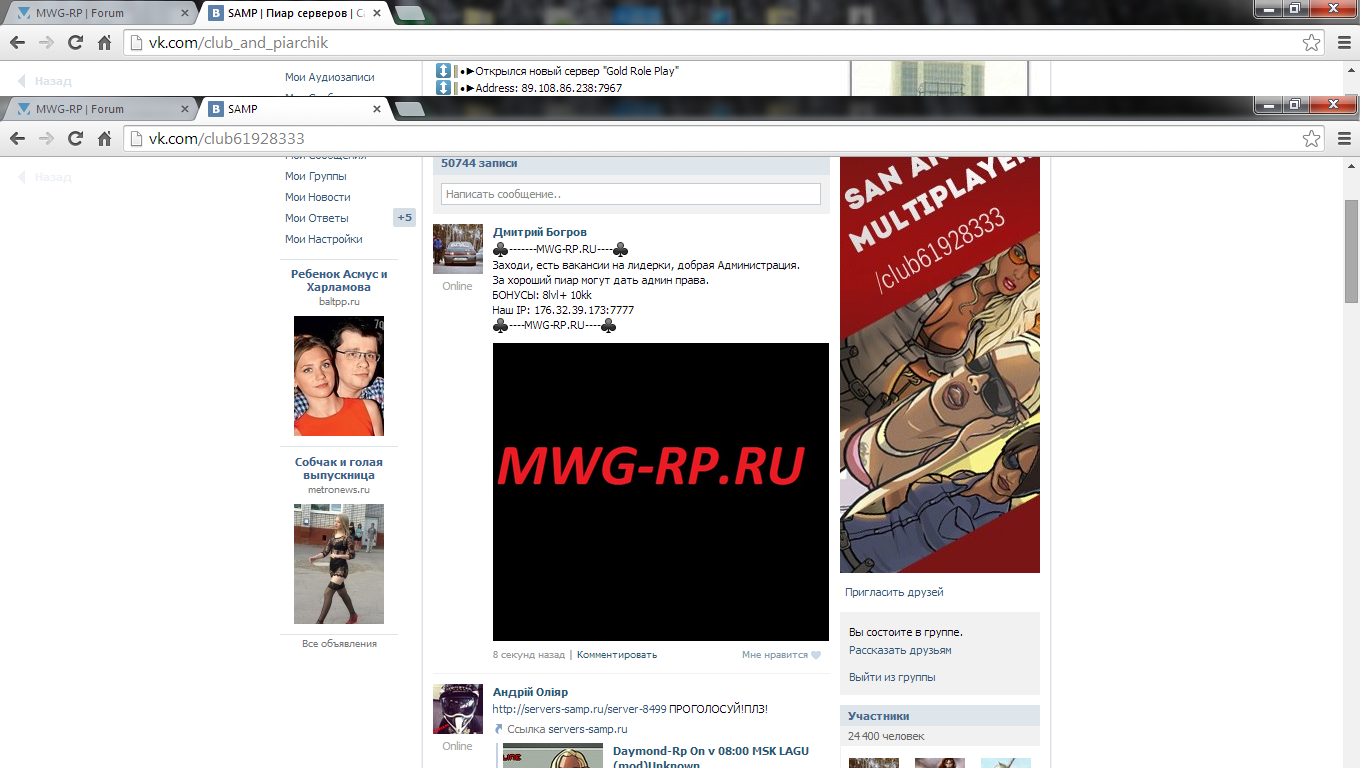Open Мои Аудиозаписи in back window
The width and height of the screenshot is (1360, 768).
(x=329, y=77)
